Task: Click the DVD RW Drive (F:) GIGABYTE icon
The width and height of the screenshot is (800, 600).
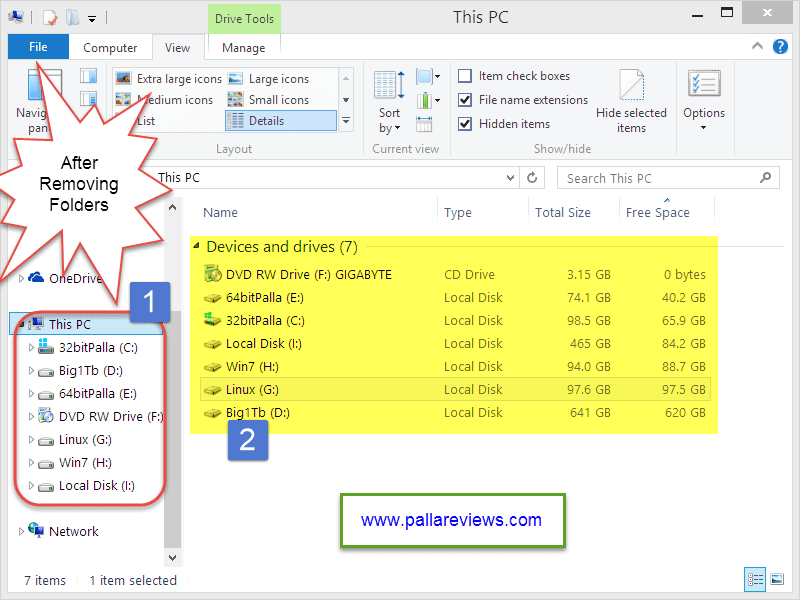Action: (x=212, y=274)
